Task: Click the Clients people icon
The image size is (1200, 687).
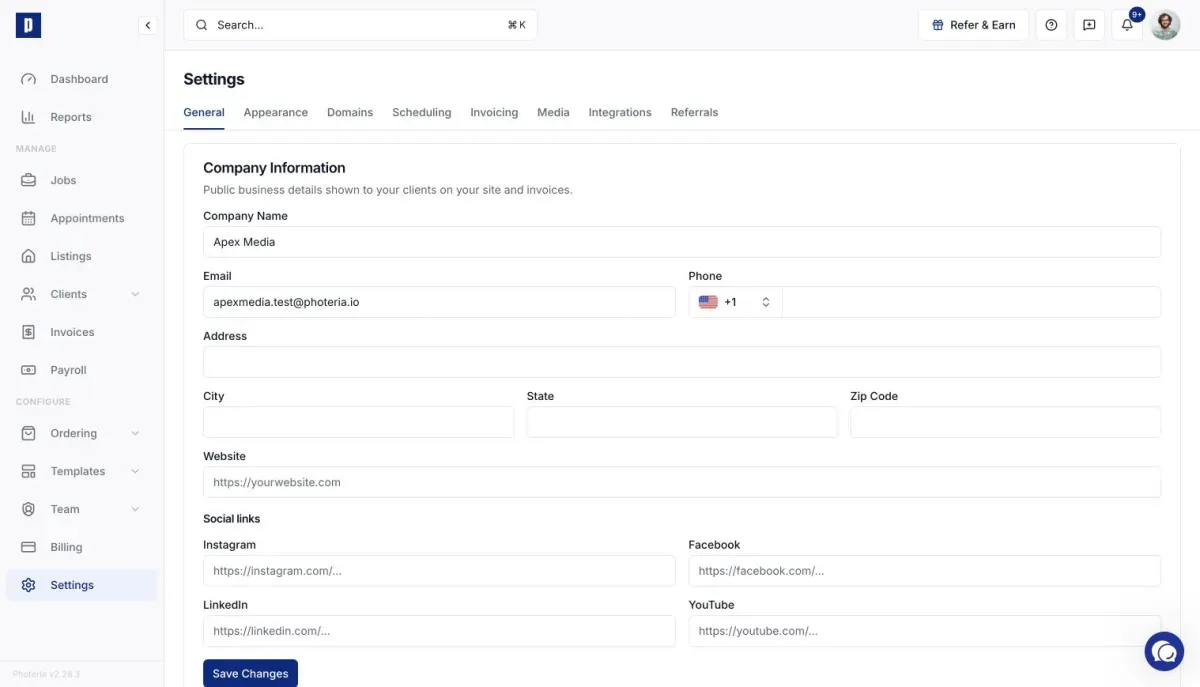Action: 29,294
